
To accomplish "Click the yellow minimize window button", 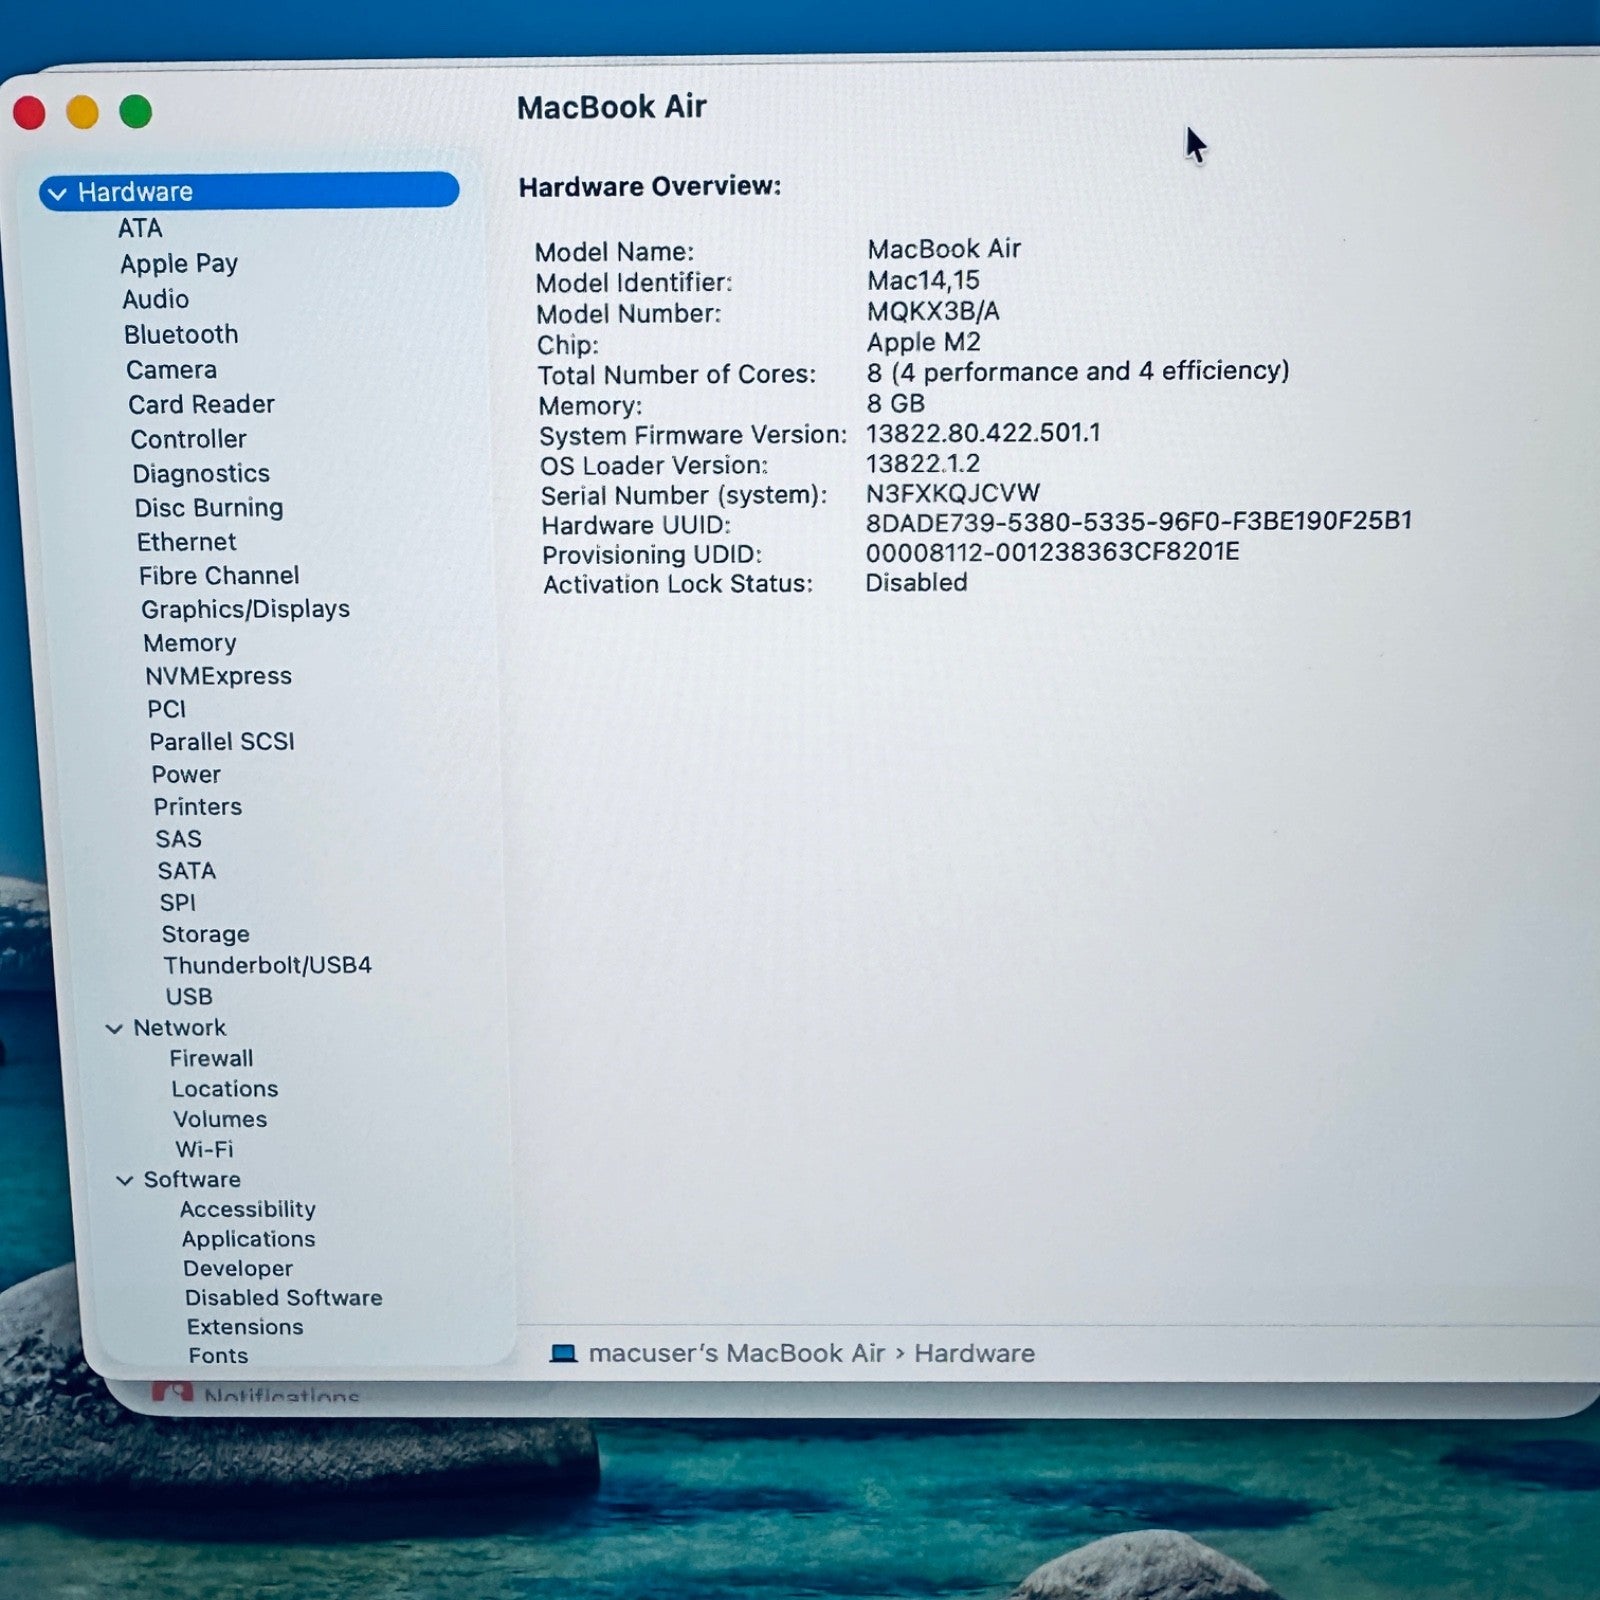I will pyautogui.click(x=82, y=112).
